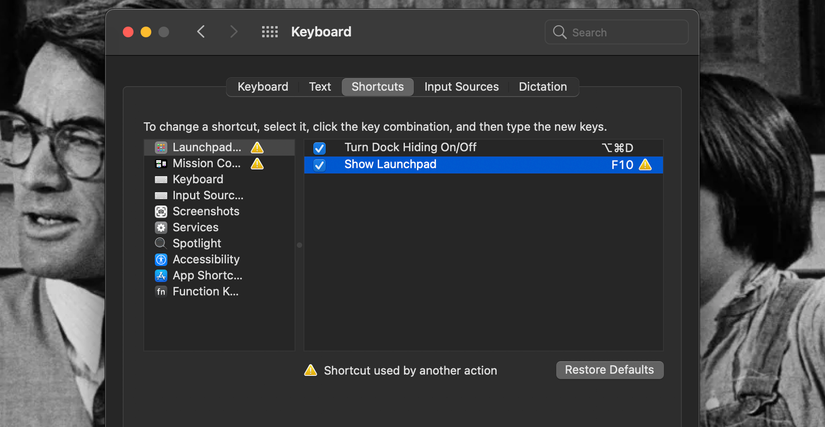Click the Services gear icon
The image size is (825, 427).
point(161,228)
